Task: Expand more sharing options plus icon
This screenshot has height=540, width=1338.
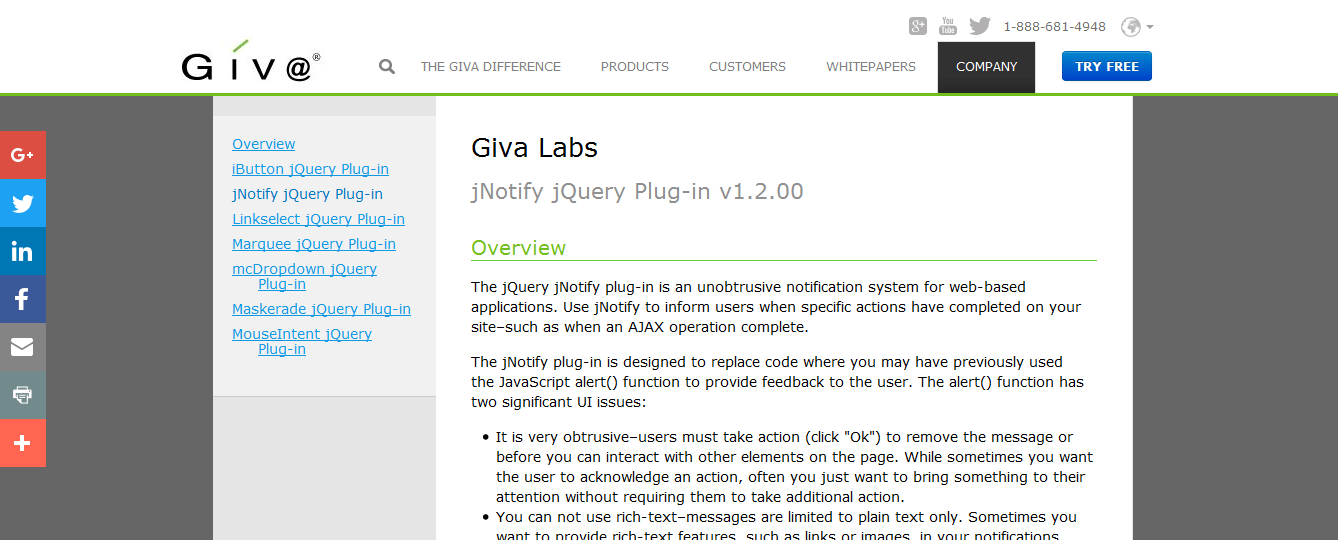Action: click(22, 443)
